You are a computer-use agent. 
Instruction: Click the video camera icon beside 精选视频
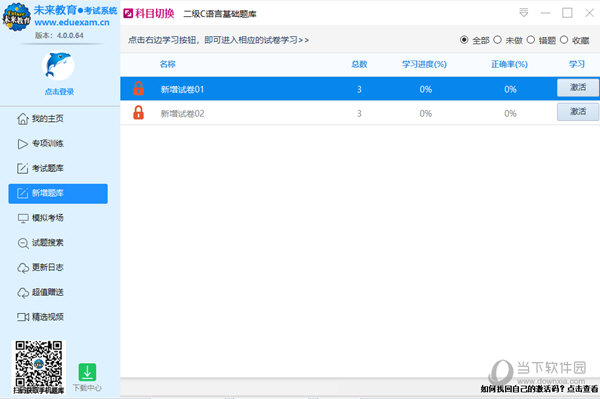(x=23, y=317)
